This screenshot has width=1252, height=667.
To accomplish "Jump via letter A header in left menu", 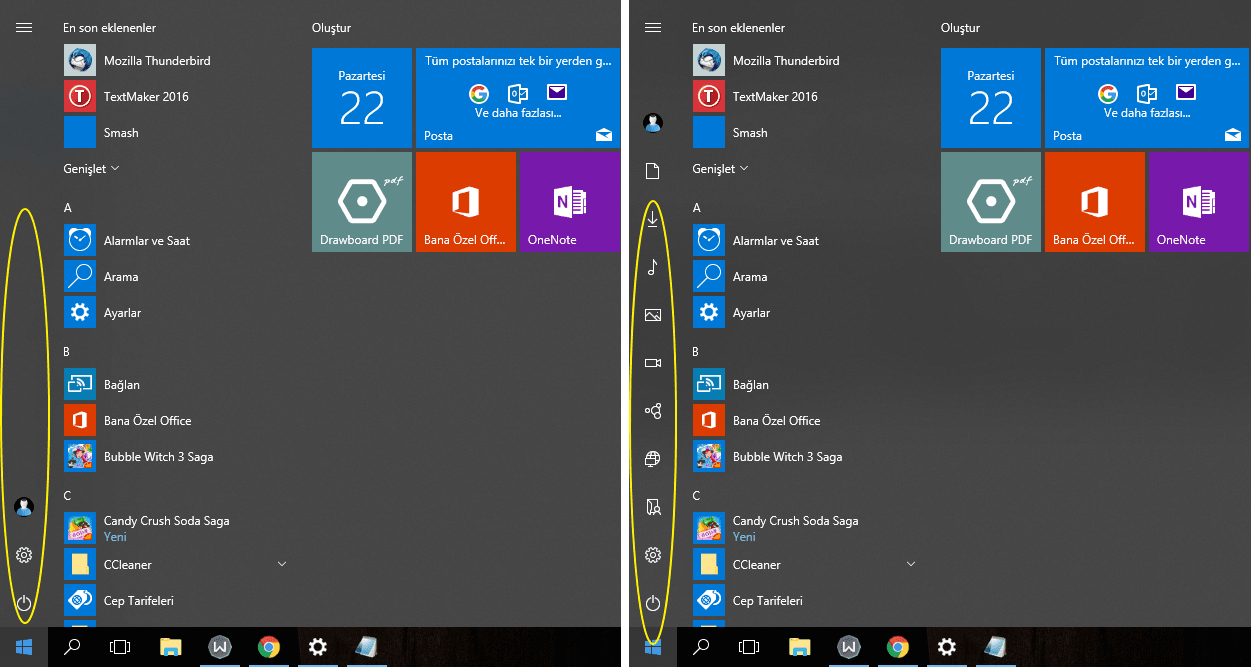I will pyautogui.click(x=68, y=208).
